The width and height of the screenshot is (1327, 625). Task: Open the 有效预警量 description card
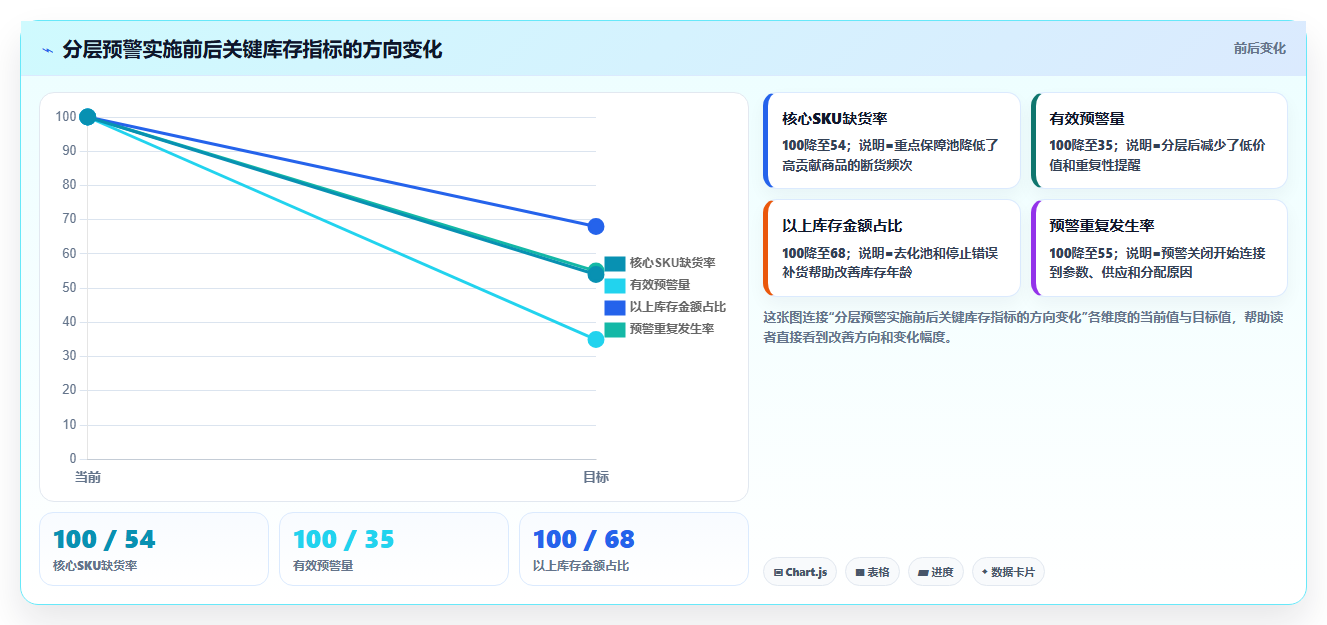pos(1159,140)
